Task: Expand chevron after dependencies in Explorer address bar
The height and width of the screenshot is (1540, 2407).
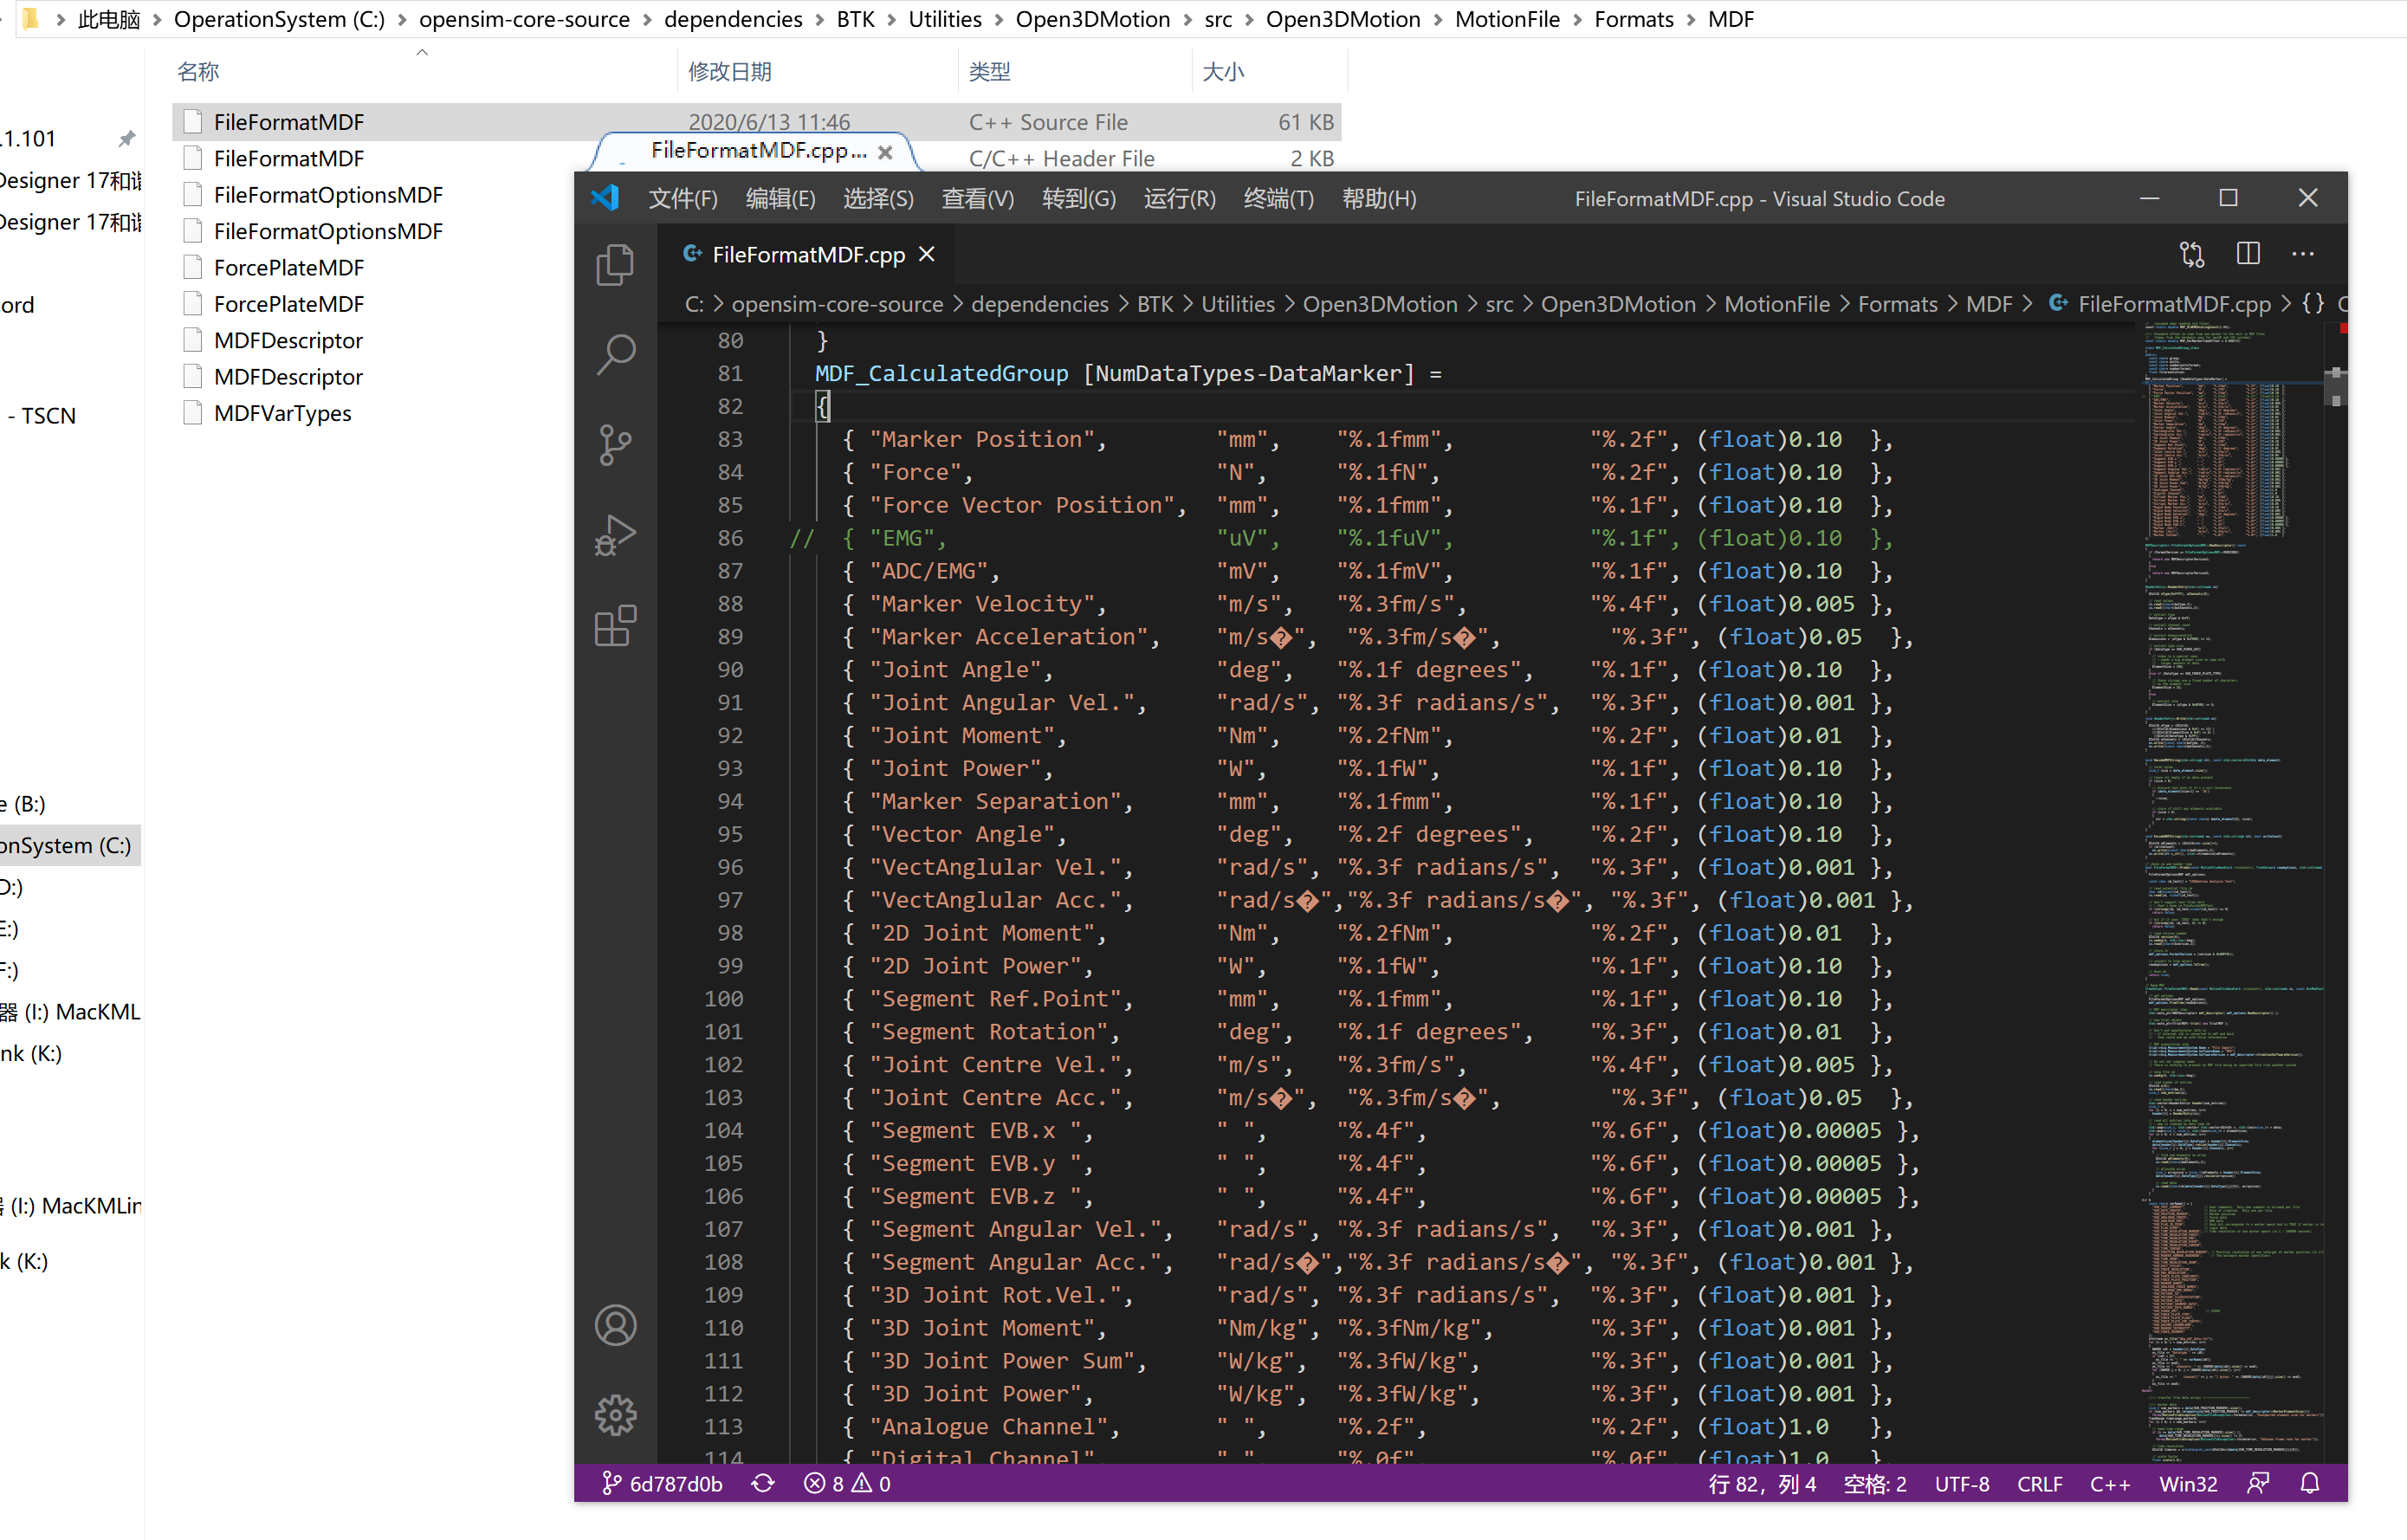Action: point(819,20)
